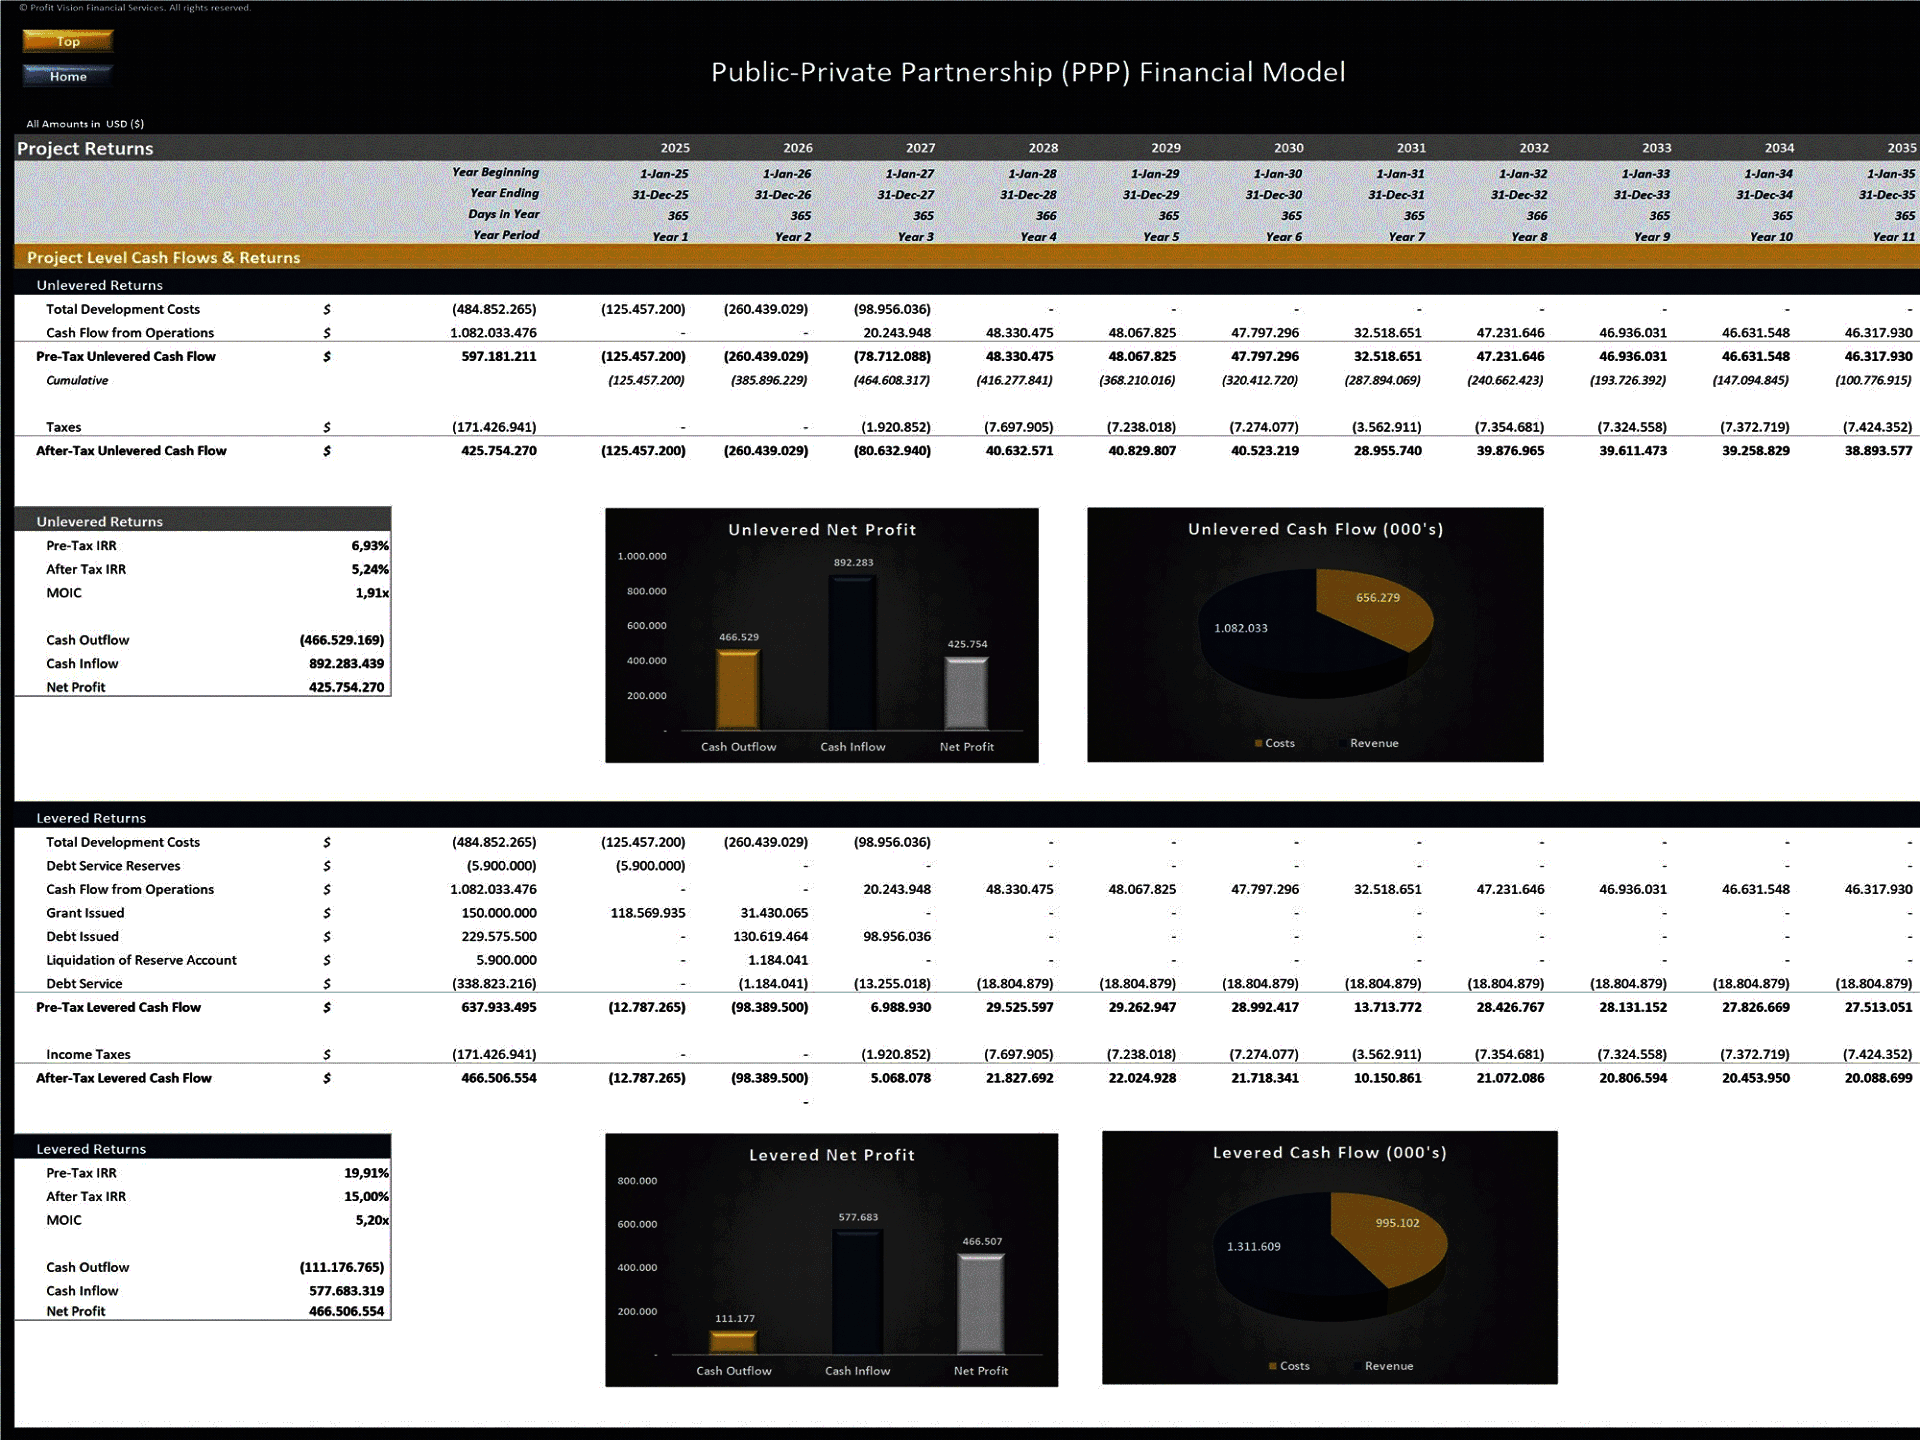Click the gold 466.529 Cash Outflow bar

click(x=740, y=690)
